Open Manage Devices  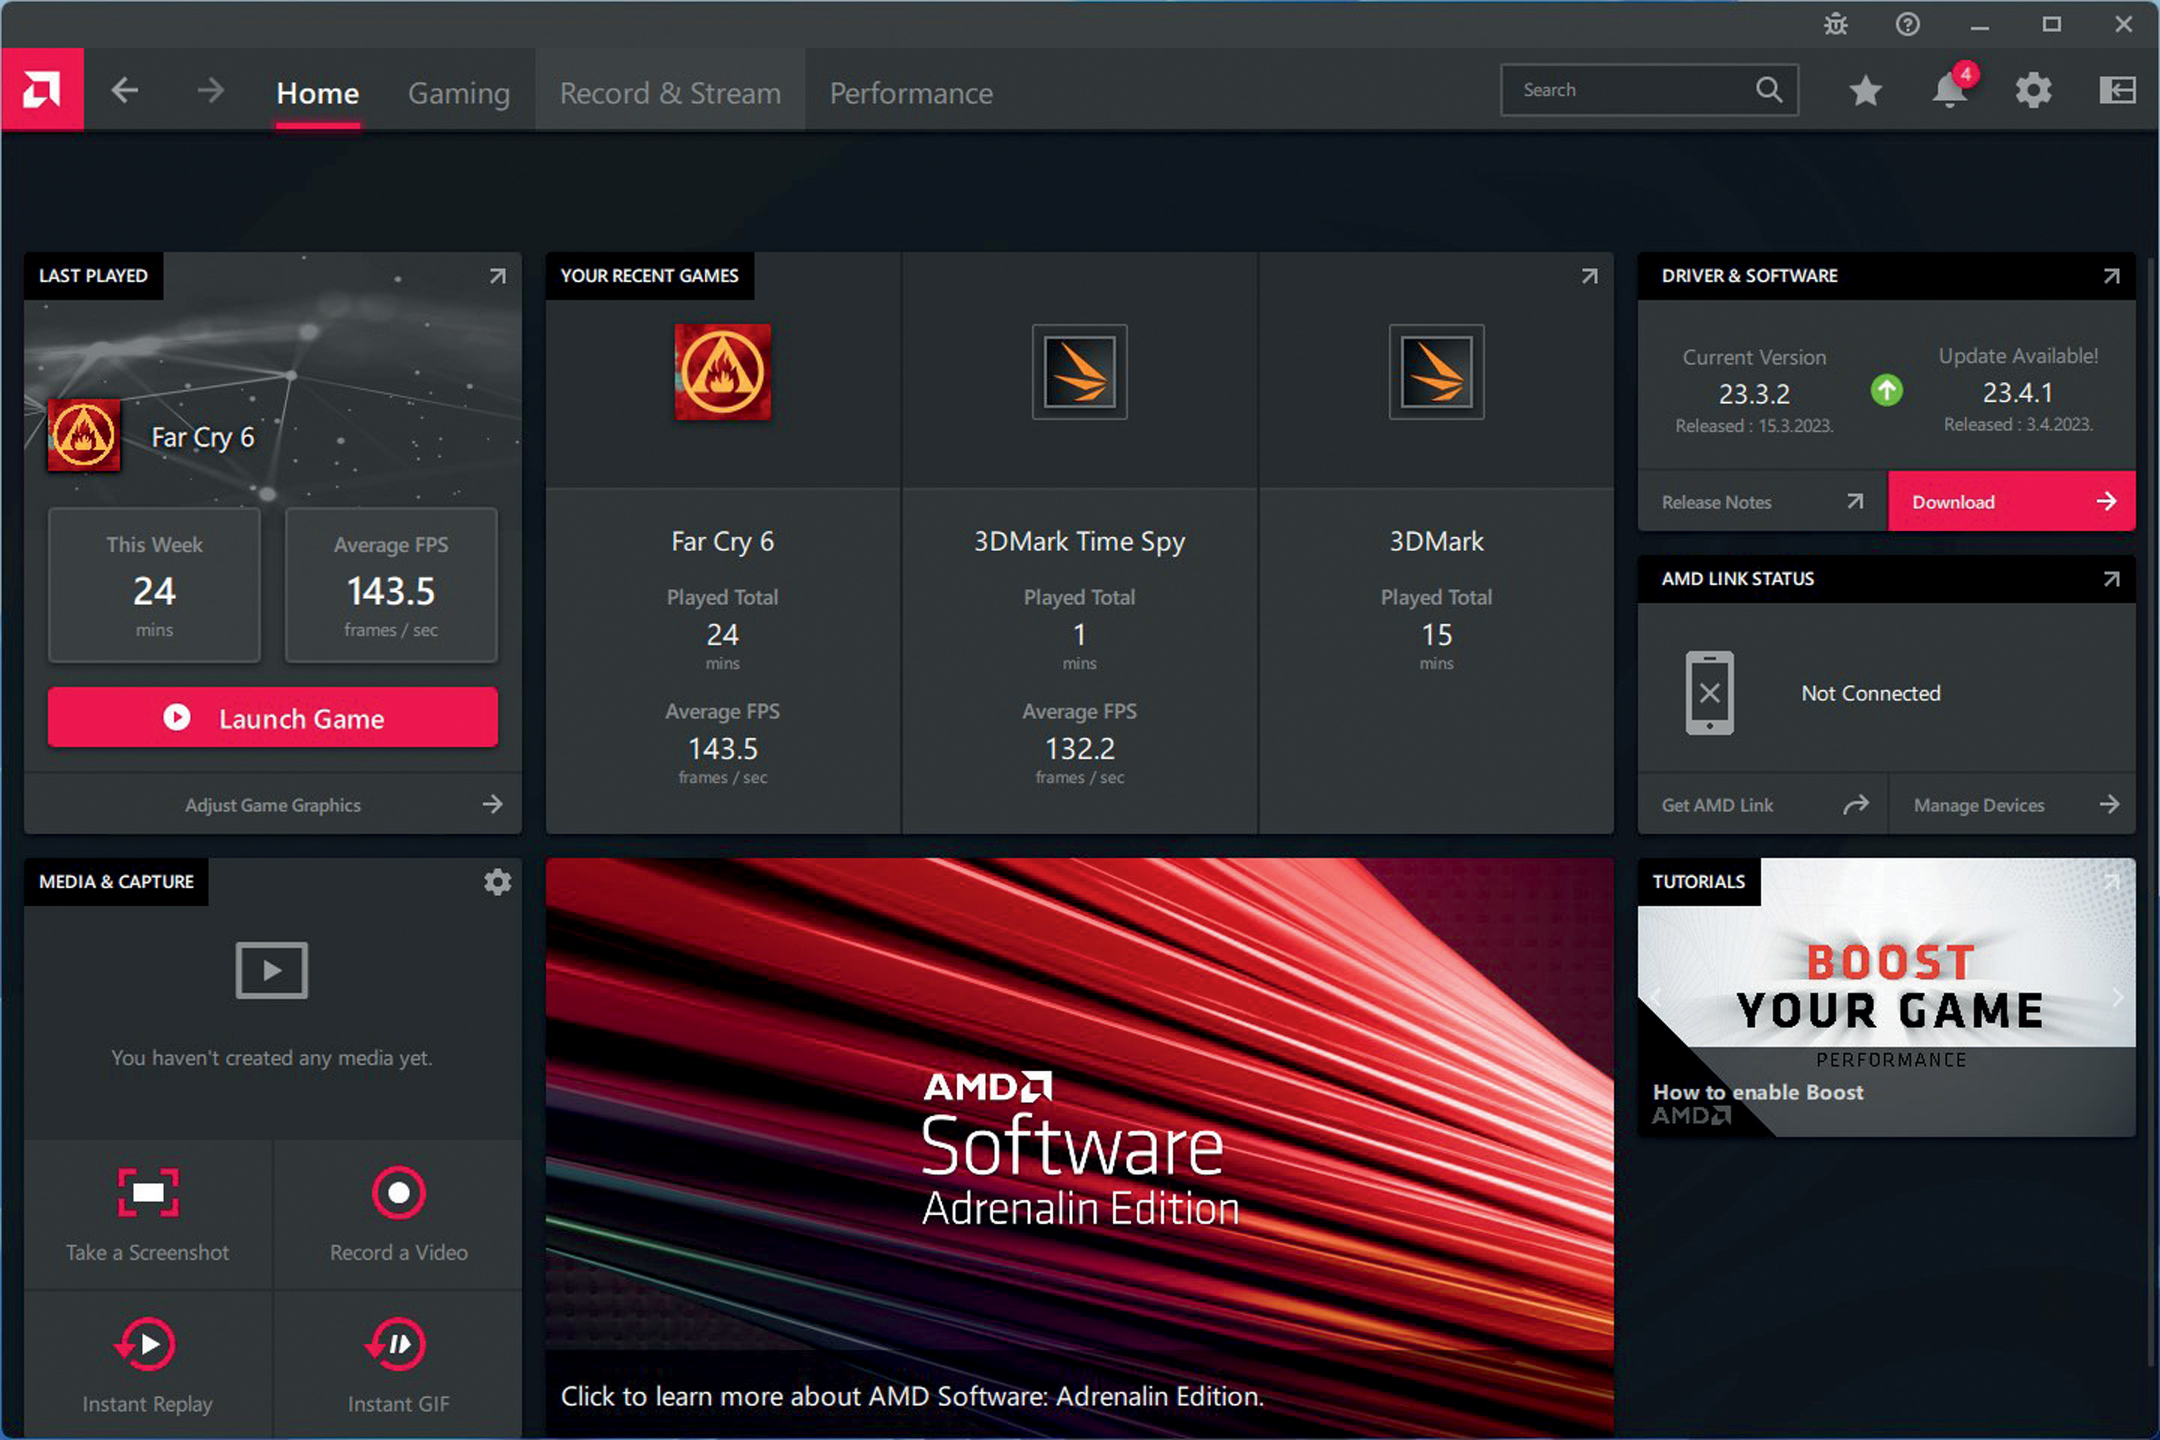(2012, 805)
